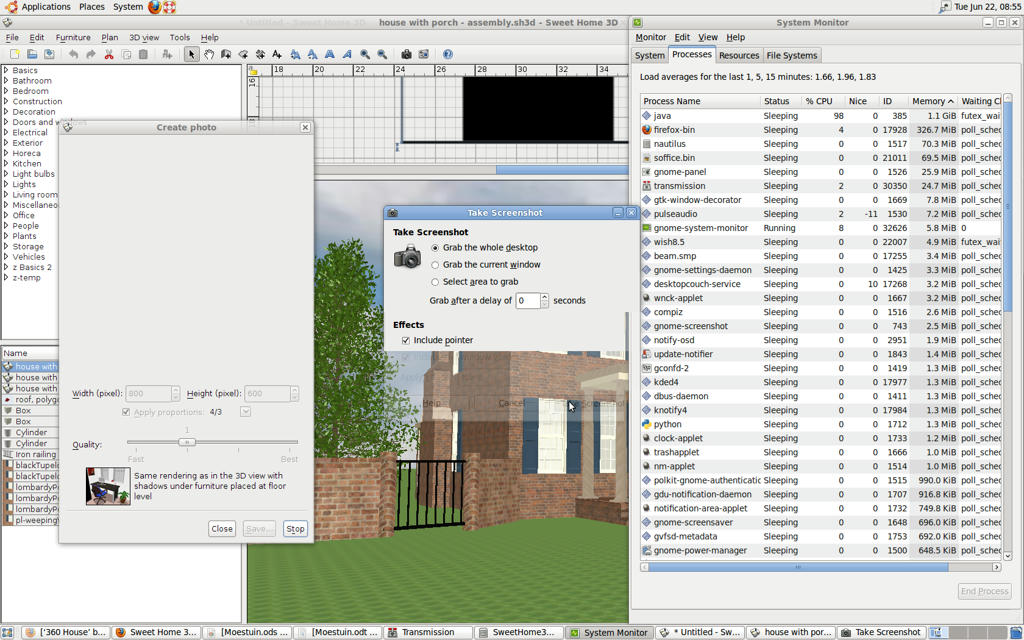
Task: Click the lifebuoy help icon in top panel
Action: pyautogui.click(x=169, y=7)
